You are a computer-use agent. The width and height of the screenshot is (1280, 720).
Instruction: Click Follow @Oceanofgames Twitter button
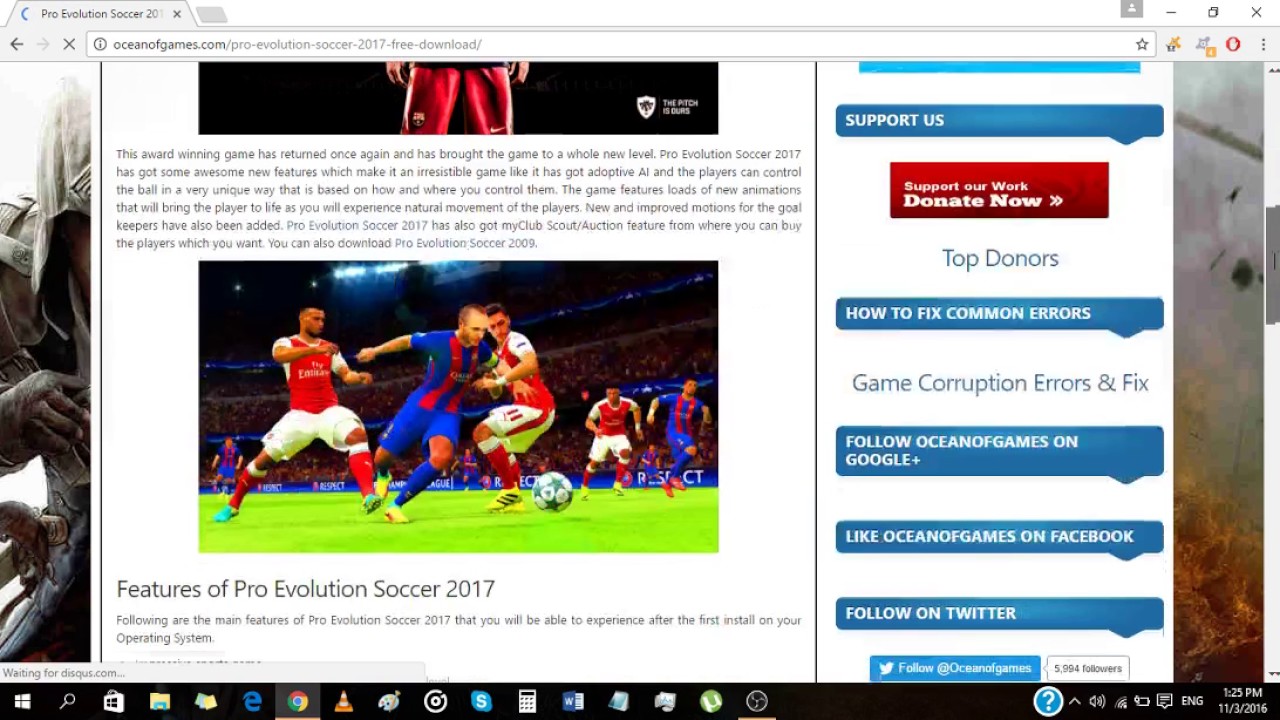click(955, 668)
